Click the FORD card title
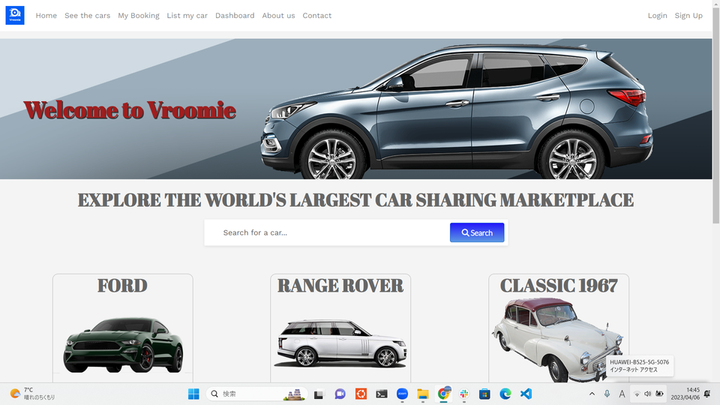This screenshot has height=405, width=720. point(122,286)
